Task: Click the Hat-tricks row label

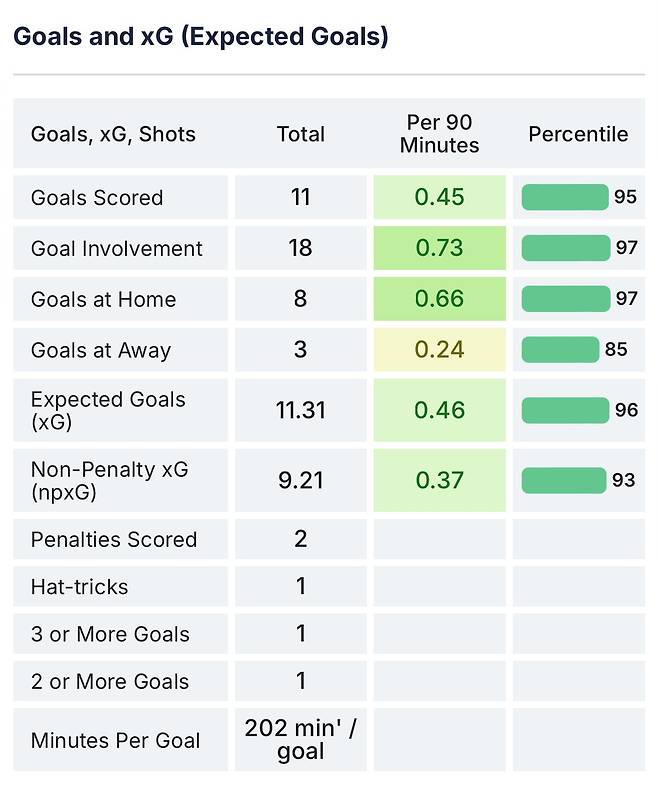Action: pos(80,586)
